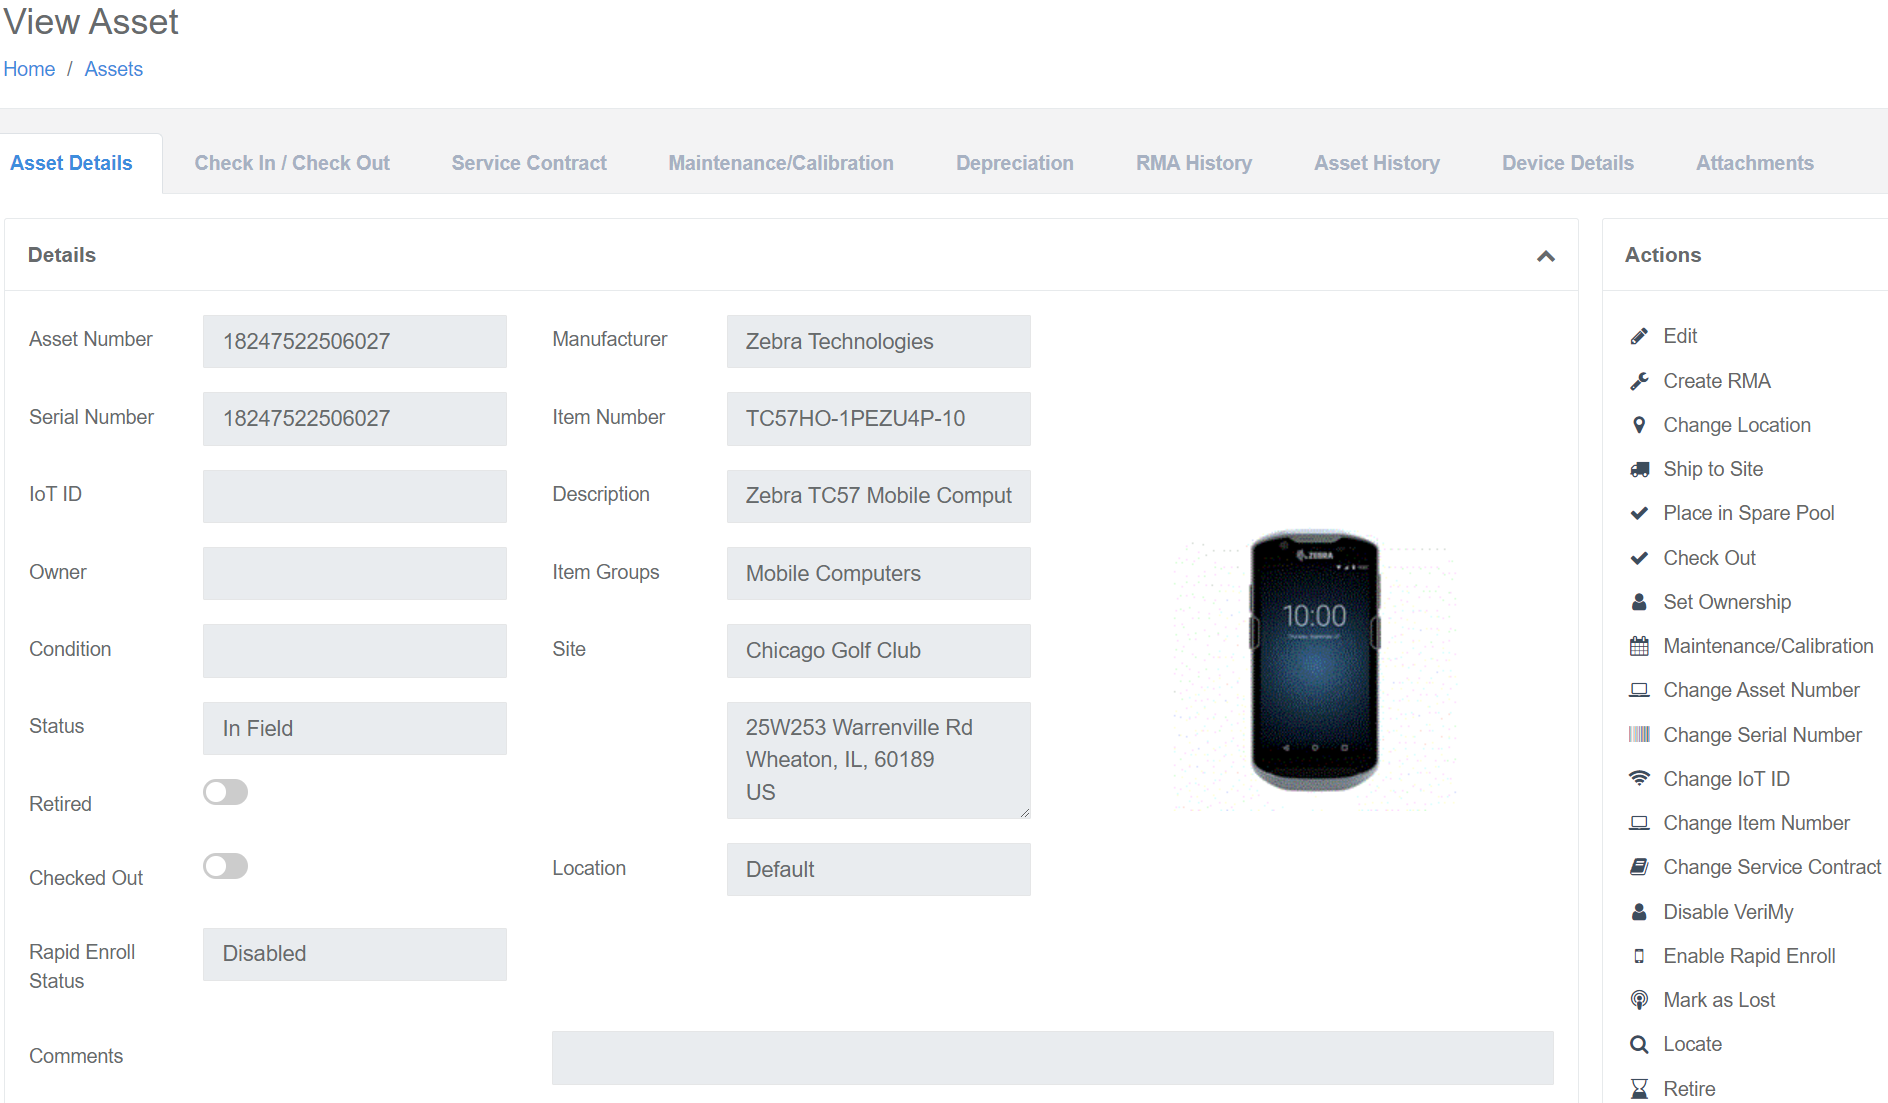
Task: Toggle the Checked Out switch
Action: click(225, 866)
